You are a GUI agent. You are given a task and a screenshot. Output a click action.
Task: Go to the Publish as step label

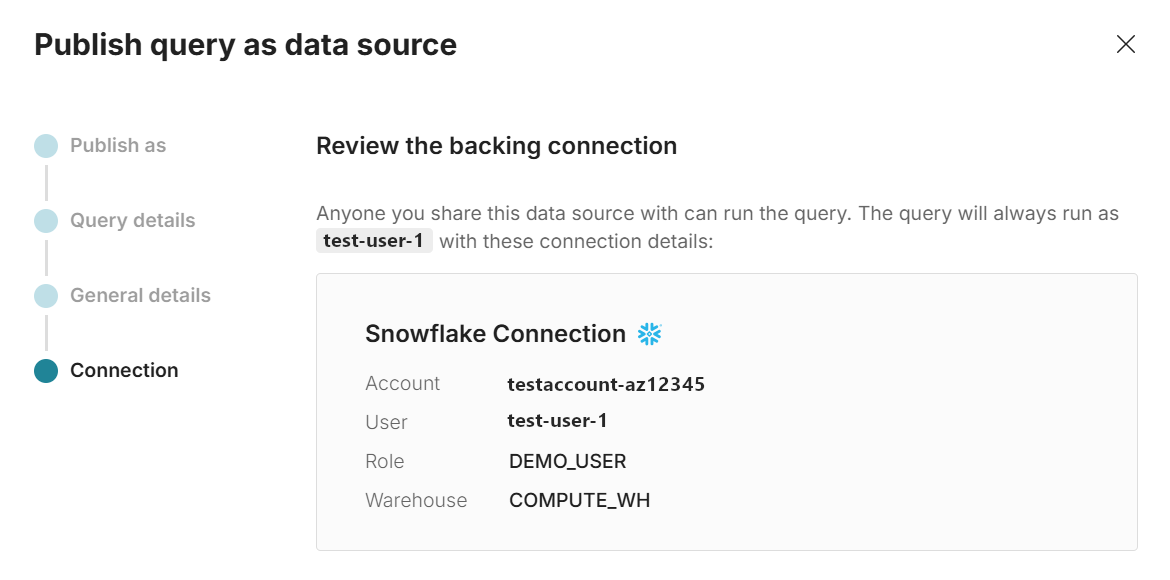[x=118, y=146]
